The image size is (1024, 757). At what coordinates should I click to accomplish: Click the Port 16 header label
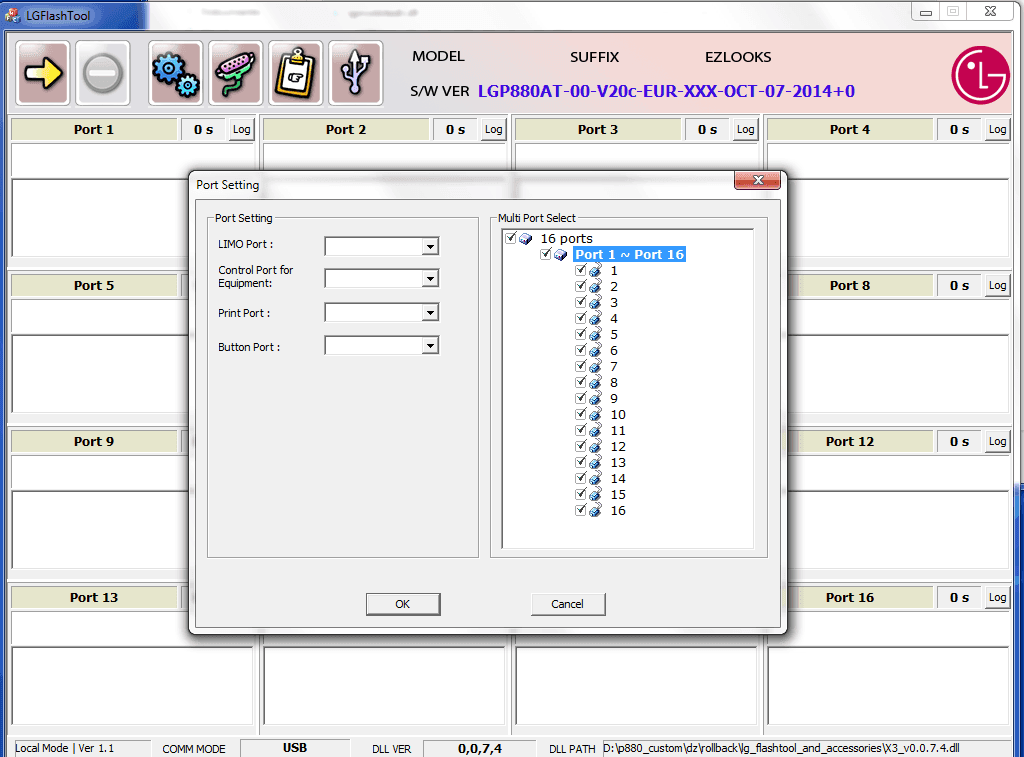[850, 598]
